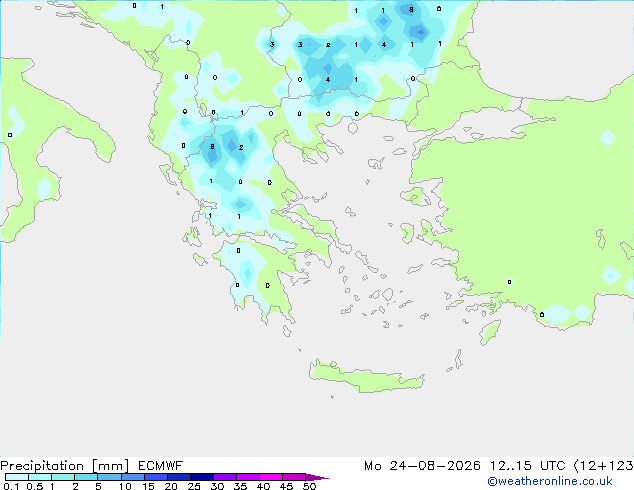Viewport: 634px width, 490px height.
Task: Select the 25–30 mm navy legend swatch
Action: [x=202, y=477]
